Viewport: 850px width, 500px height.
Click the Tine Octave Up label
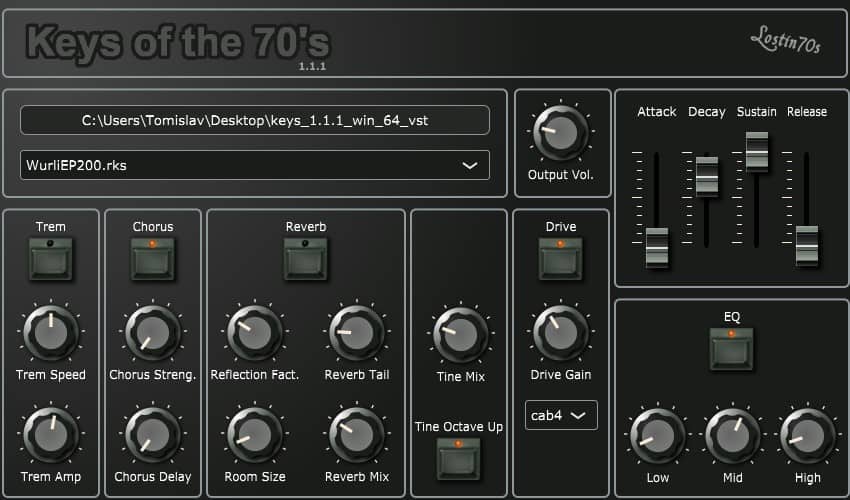(459, 427)
